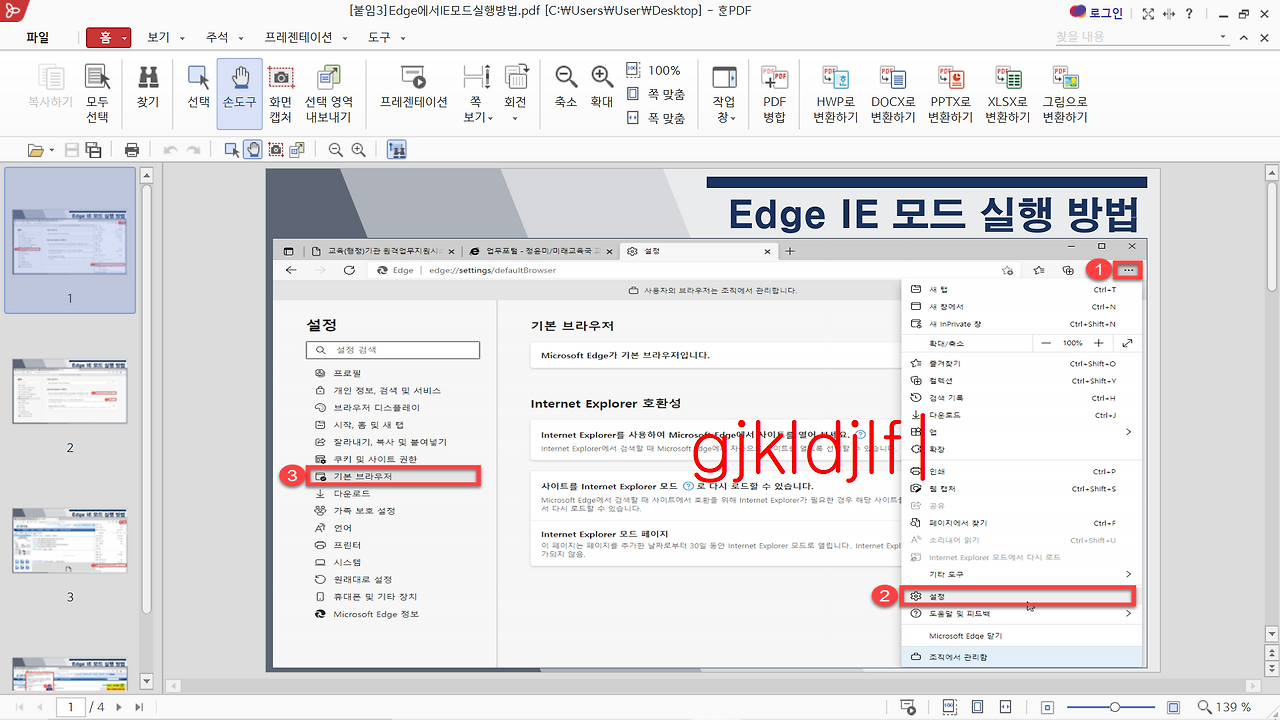This screenshot has height=720, width=1280.
Task: Go to next page in status bar
Action: coord(119,707)
